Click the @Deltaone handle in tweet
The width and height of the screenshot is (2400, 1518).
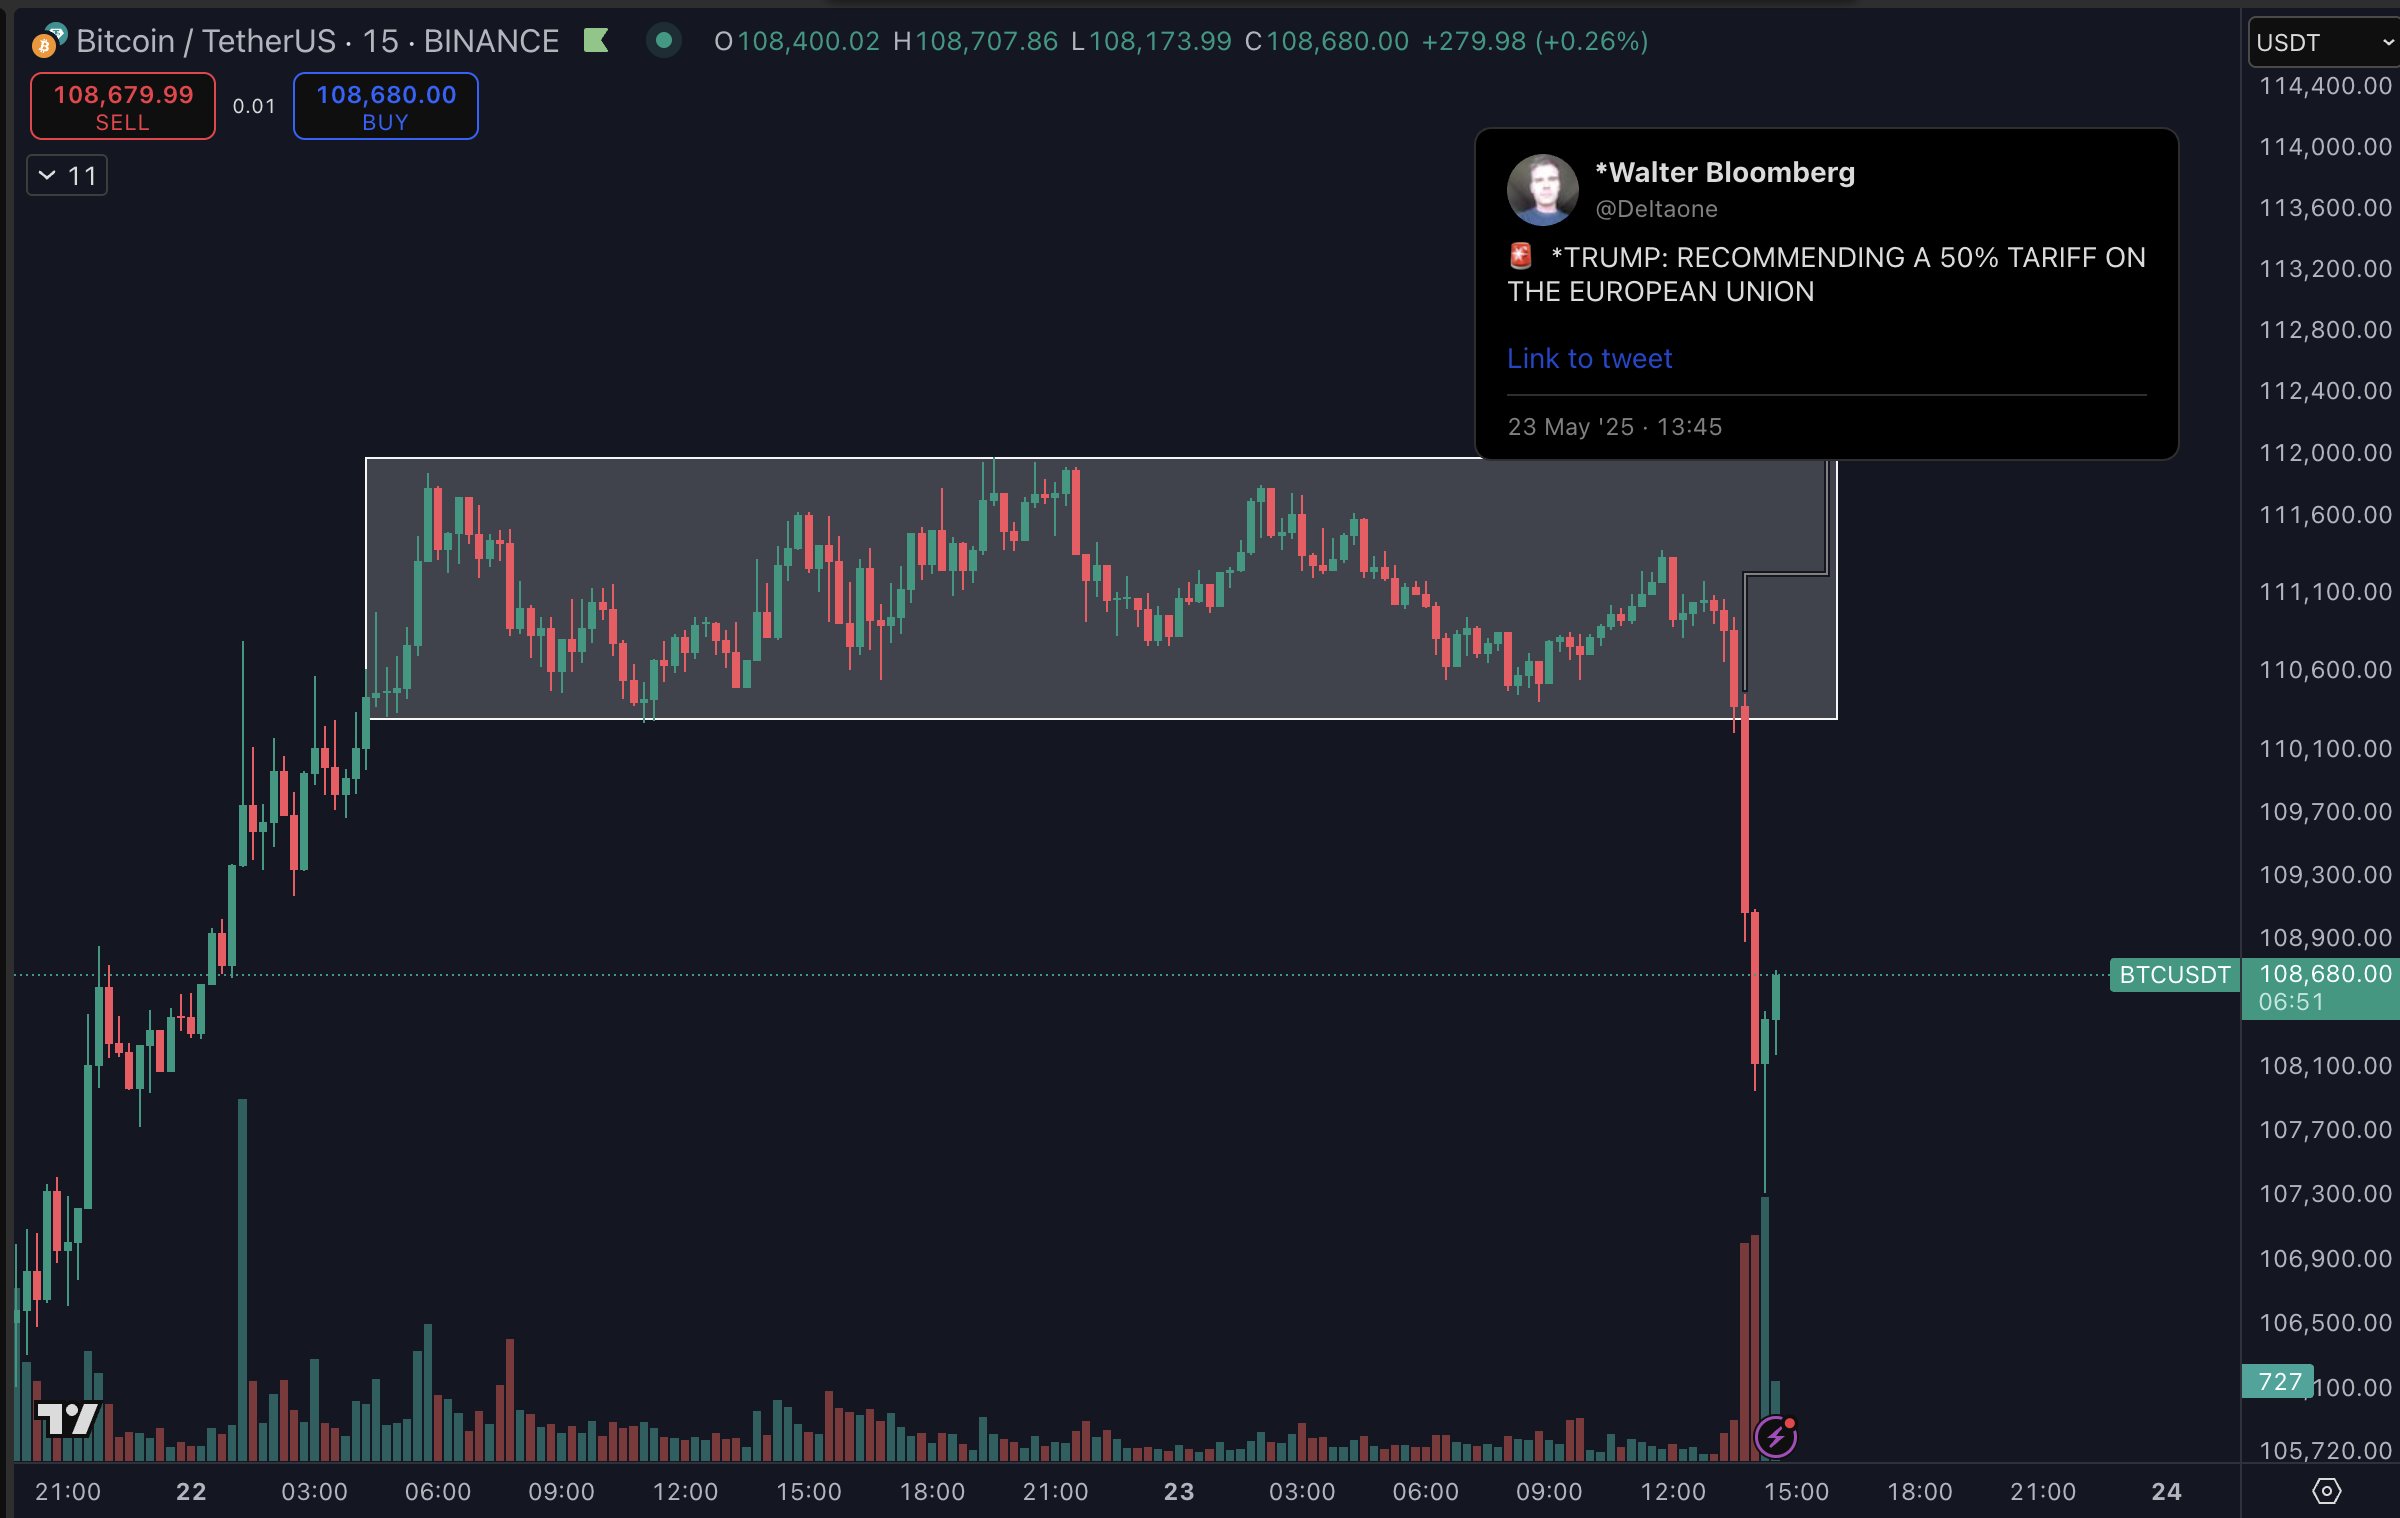[x=1656, y=209]
